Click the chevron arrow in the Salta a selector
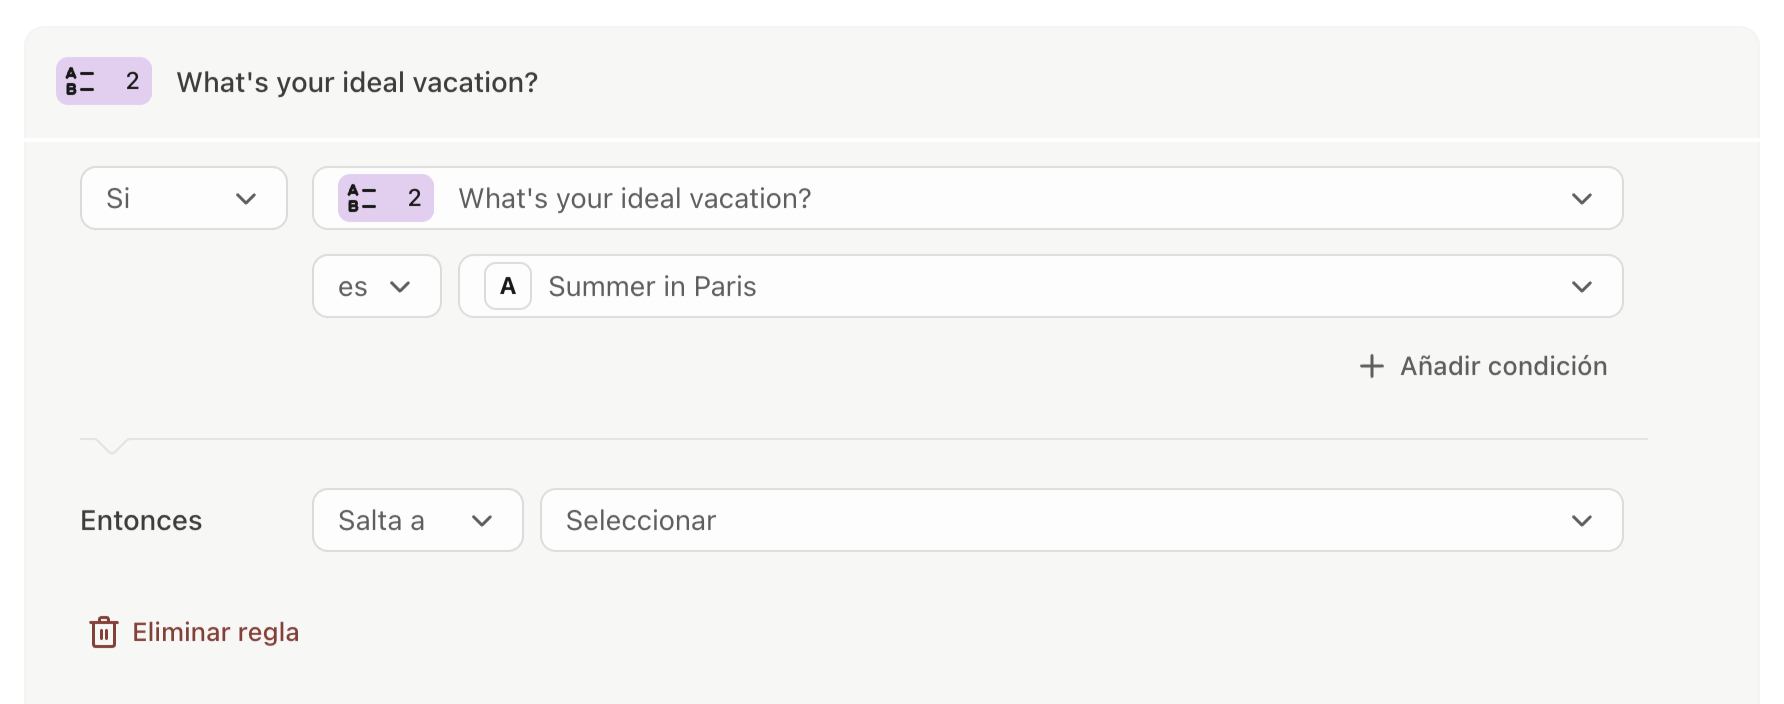This screenshot has height=704, width=1784. [482, 521]
